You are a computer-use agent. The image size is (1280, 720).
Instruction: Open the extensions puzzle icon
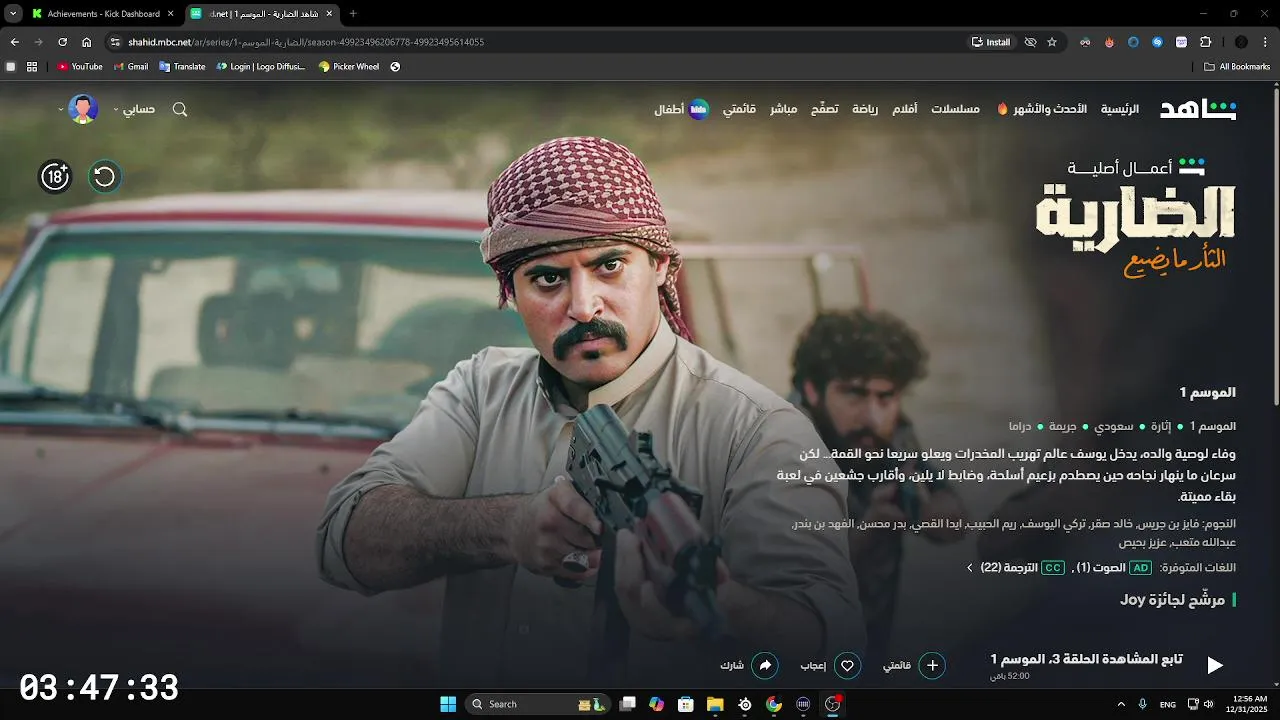pos(1205,42)
